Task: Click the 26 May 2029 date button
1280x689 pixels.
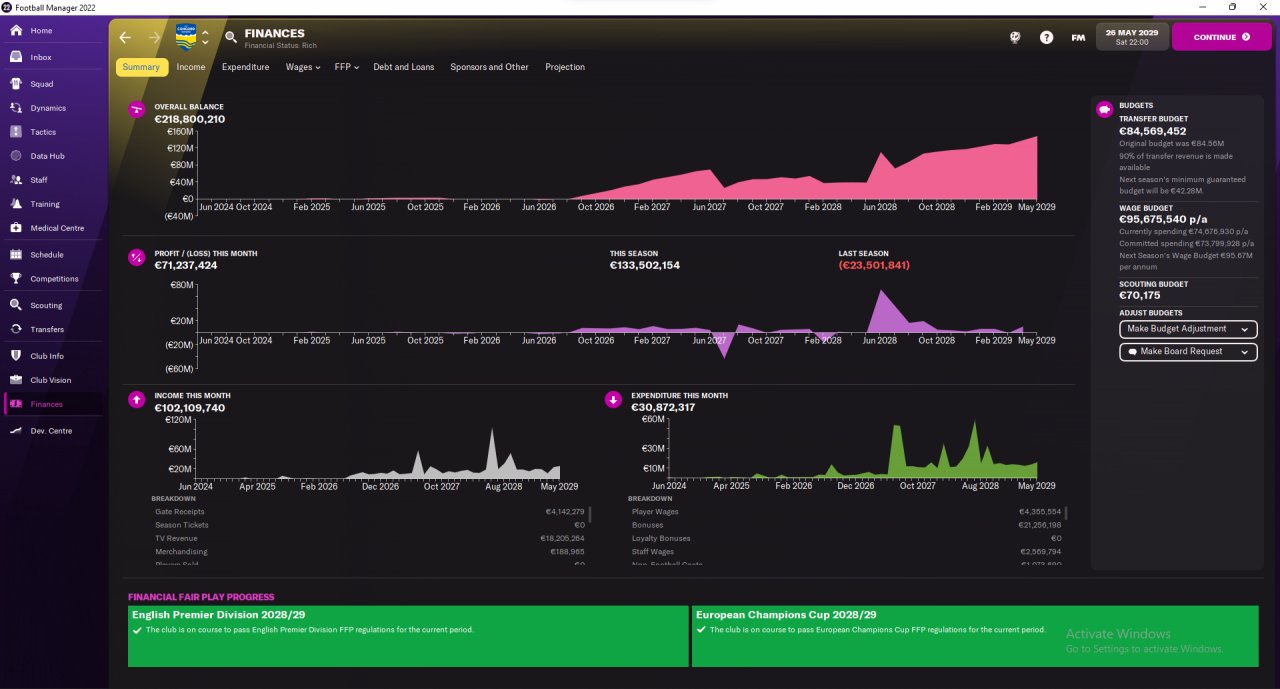Action: tap(1132, 37)
